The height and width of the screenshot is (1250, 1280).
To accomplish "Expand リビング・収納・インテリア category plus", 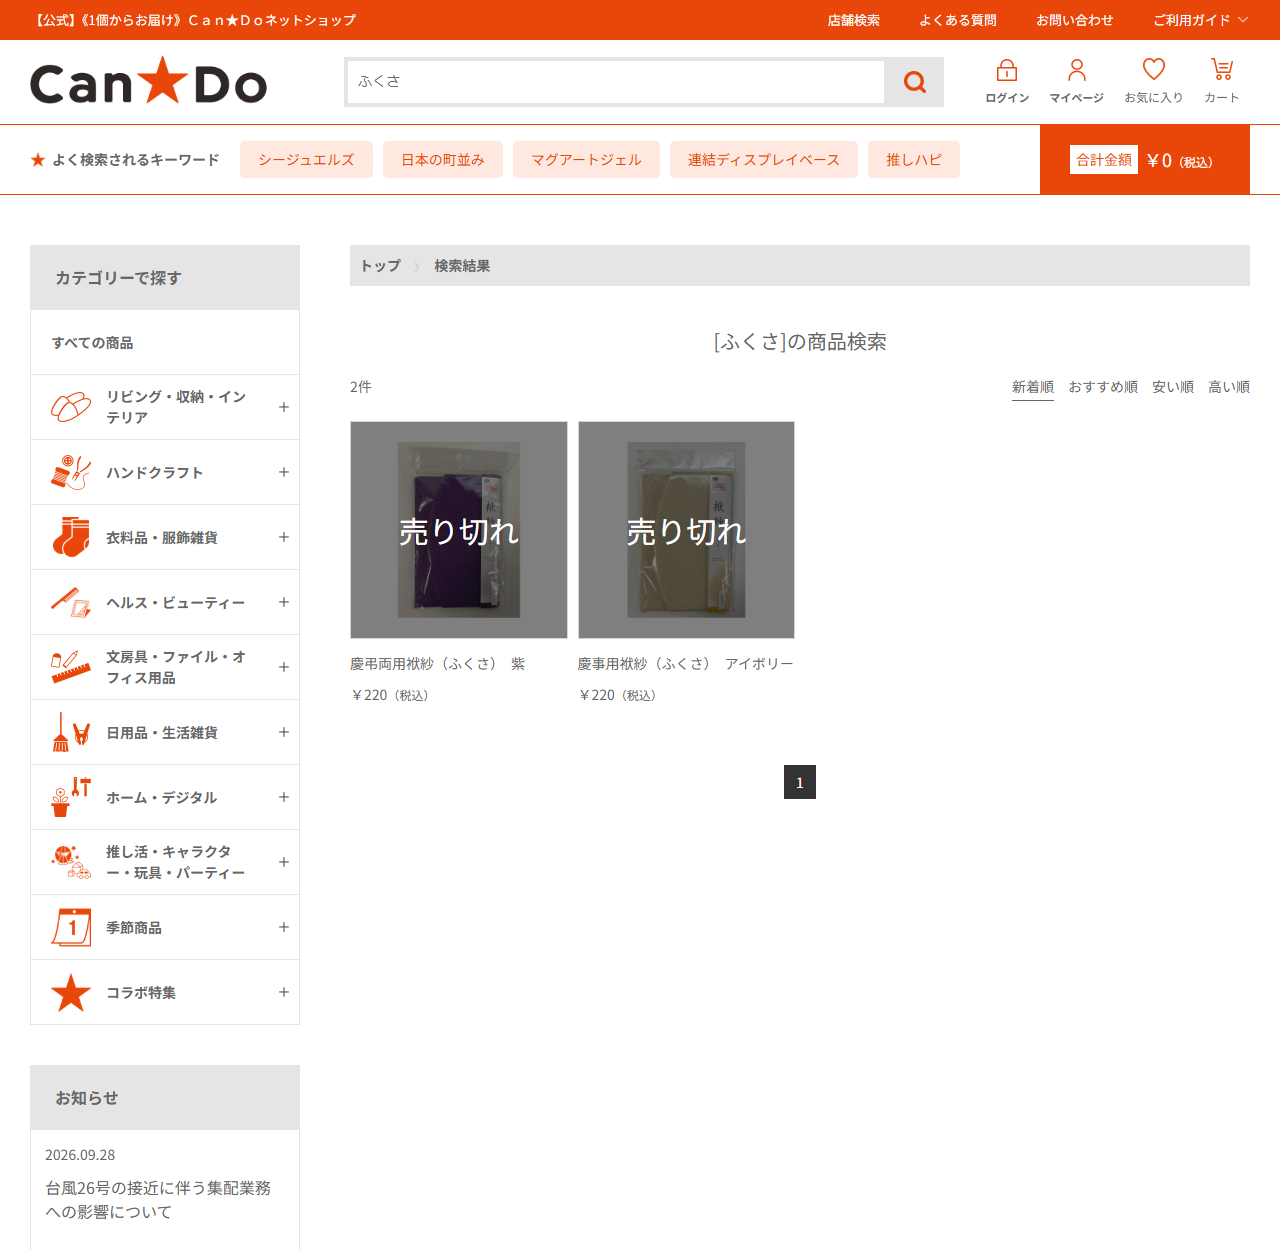I will (x=284, y=407).
